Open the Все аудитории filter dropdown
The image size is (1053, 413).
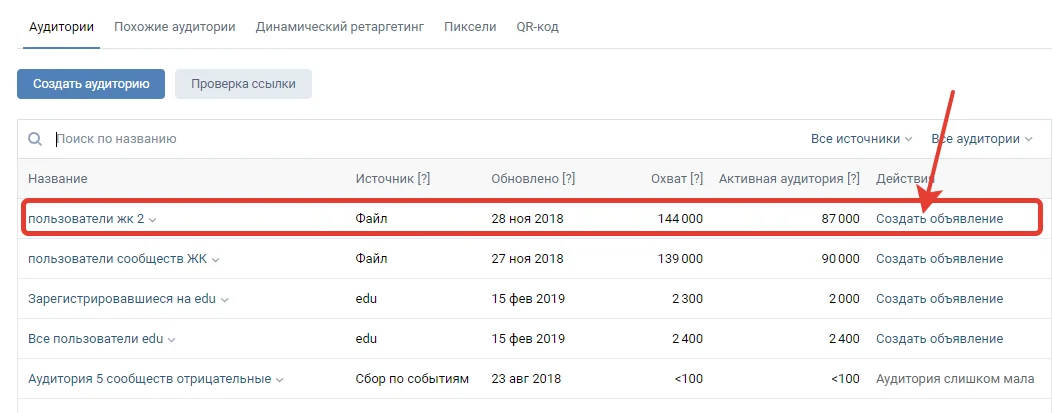click(982, 139)
